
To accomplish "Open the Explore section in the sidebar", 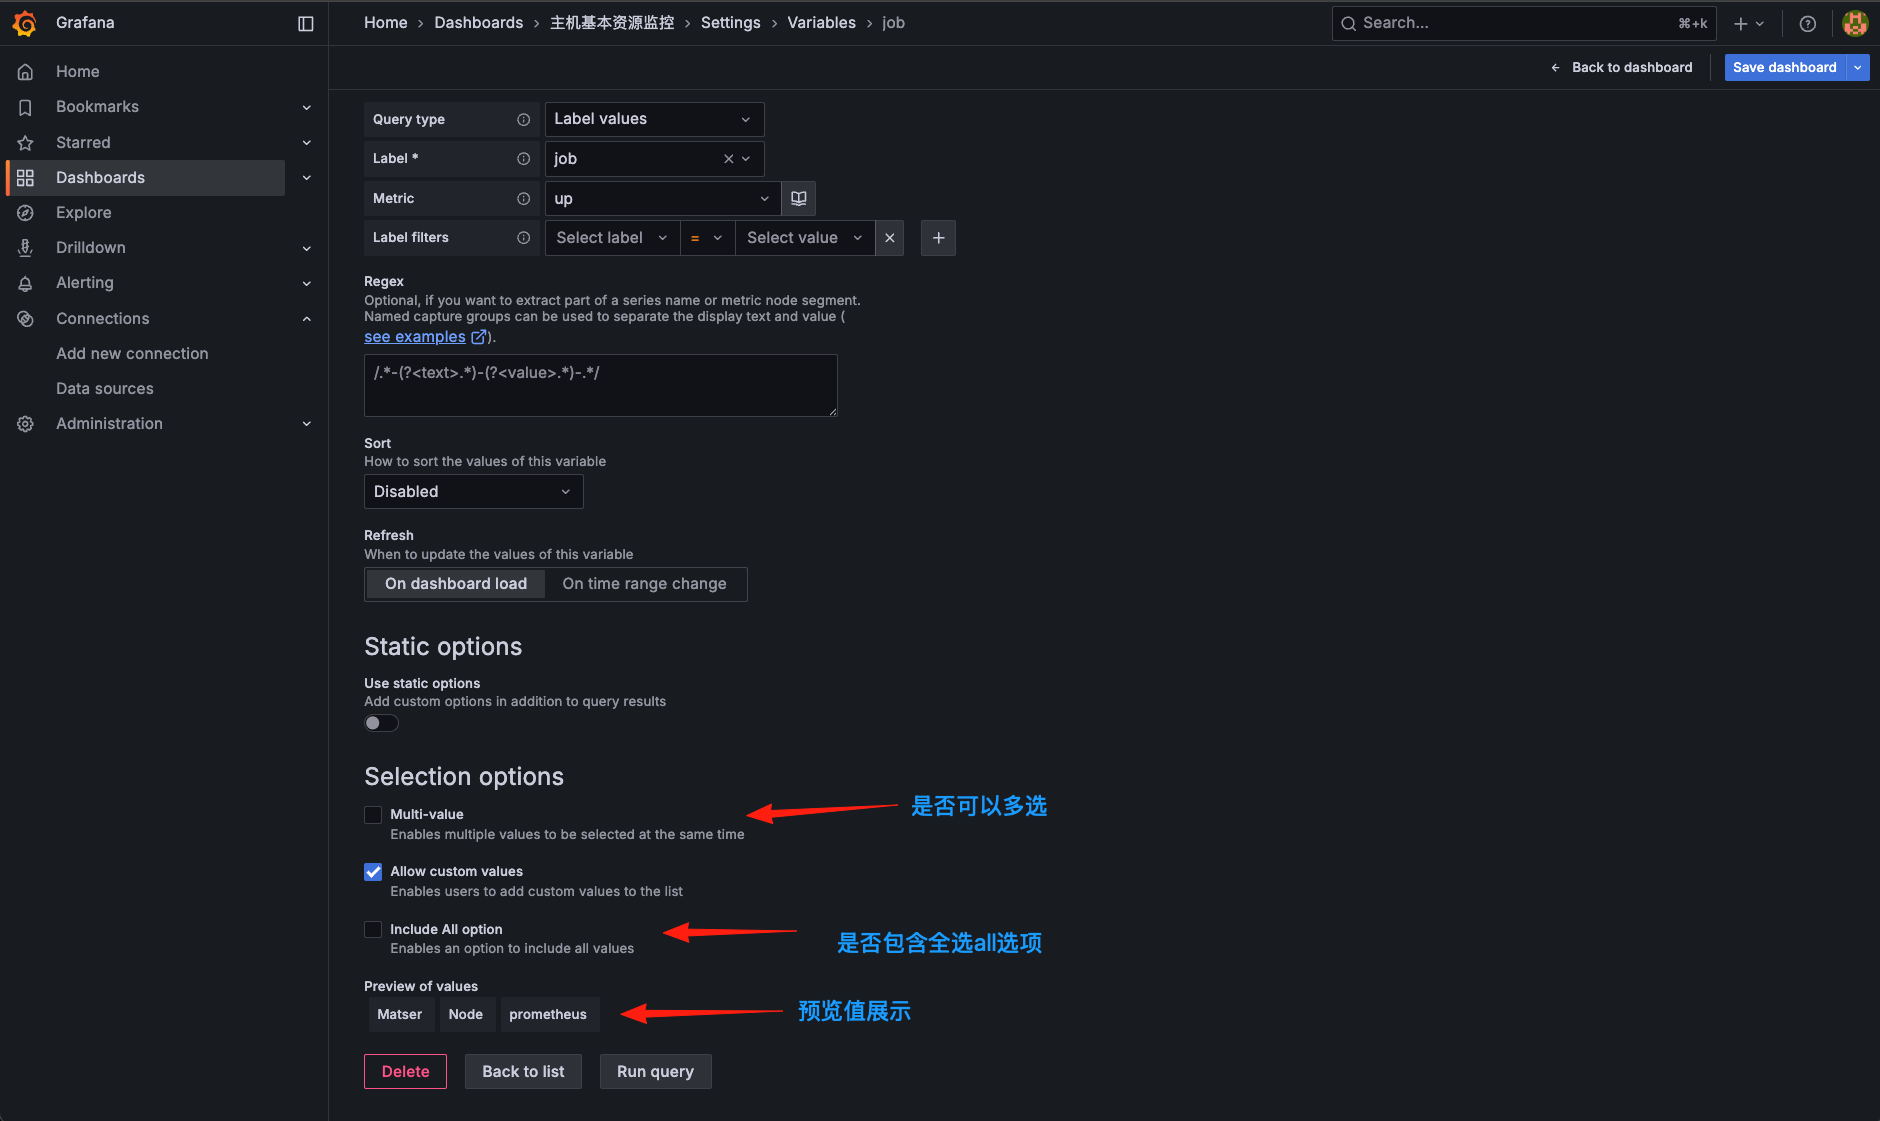I will tap(83, 212).
